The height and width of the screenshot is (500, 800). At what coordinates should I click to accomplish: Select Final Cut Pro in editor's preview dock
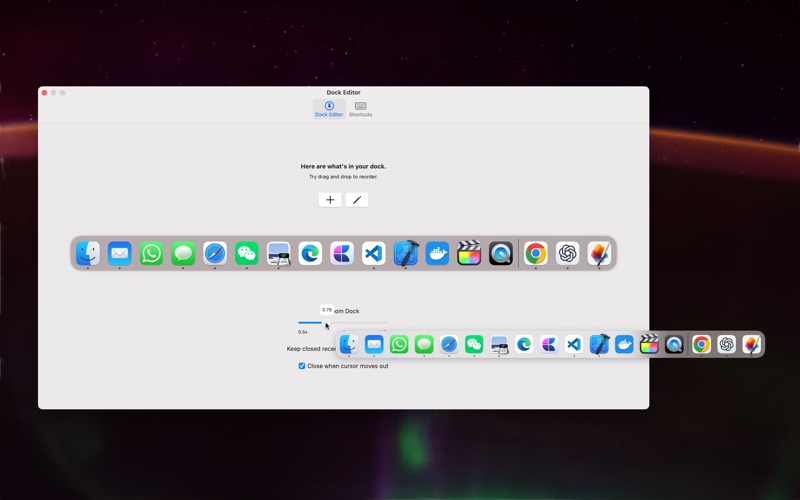(469, 253)
